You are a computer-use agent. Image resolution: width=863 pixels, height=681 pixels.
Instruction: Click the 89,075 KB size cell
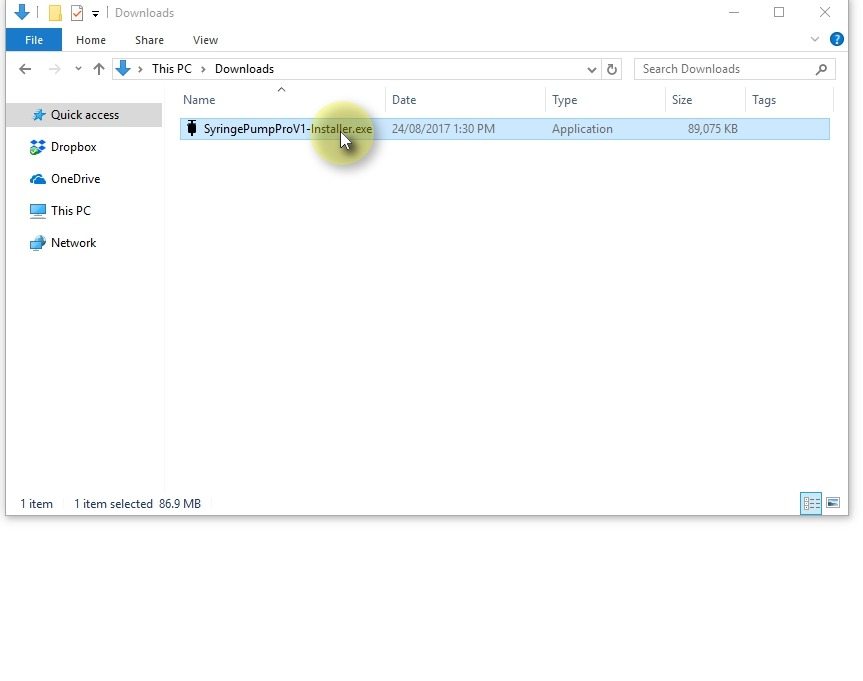pos(712,129)
